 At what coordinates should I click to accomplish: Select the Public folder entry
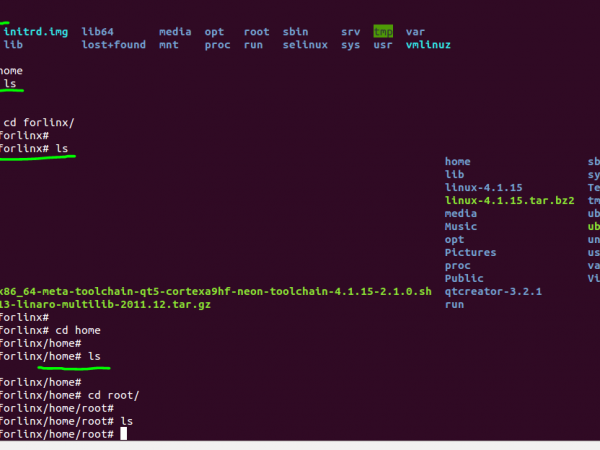(x=464, y=278)
